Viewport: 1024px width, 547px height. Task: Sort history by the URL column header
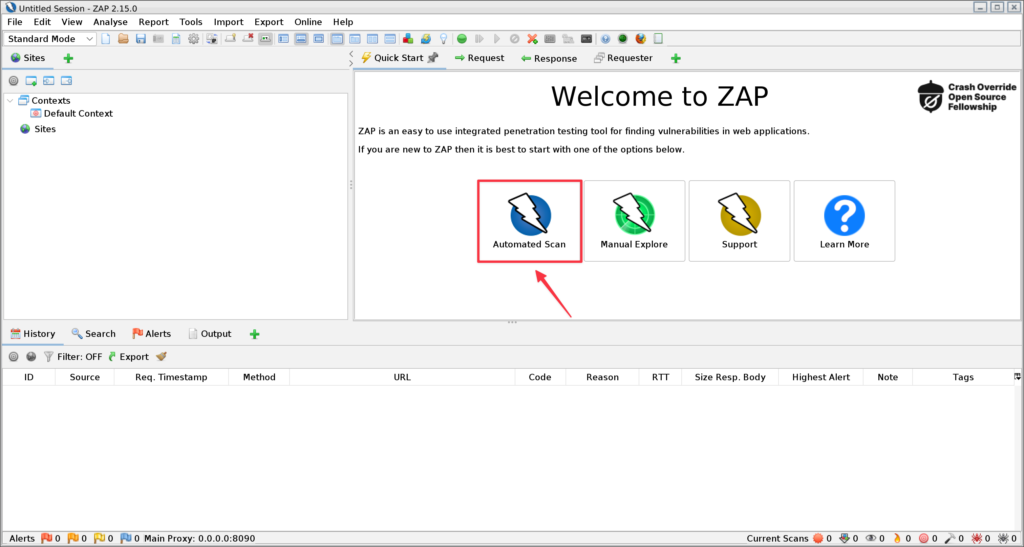(x=402, y=377)
